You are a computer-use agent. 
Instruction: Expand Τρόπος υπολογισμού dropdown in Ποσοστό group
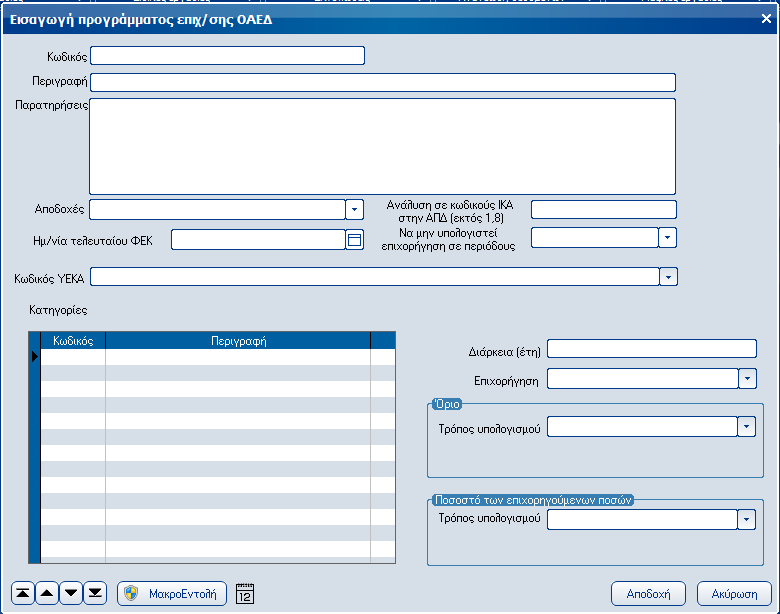tap(746, 519)
